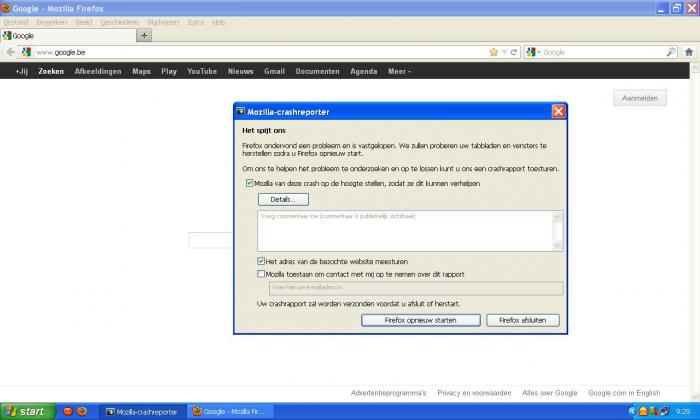Click Zoeken in Google bar

point(51,71)
